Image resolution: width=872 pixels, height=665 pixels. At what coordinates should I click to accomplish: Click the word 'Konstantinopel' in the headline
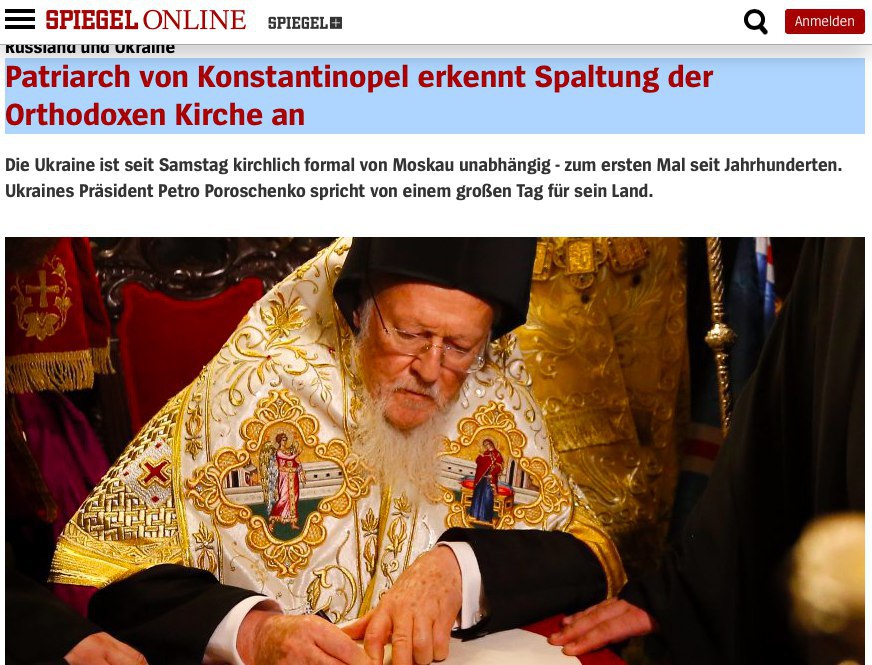pyautogui.click(x=303, y=77)
